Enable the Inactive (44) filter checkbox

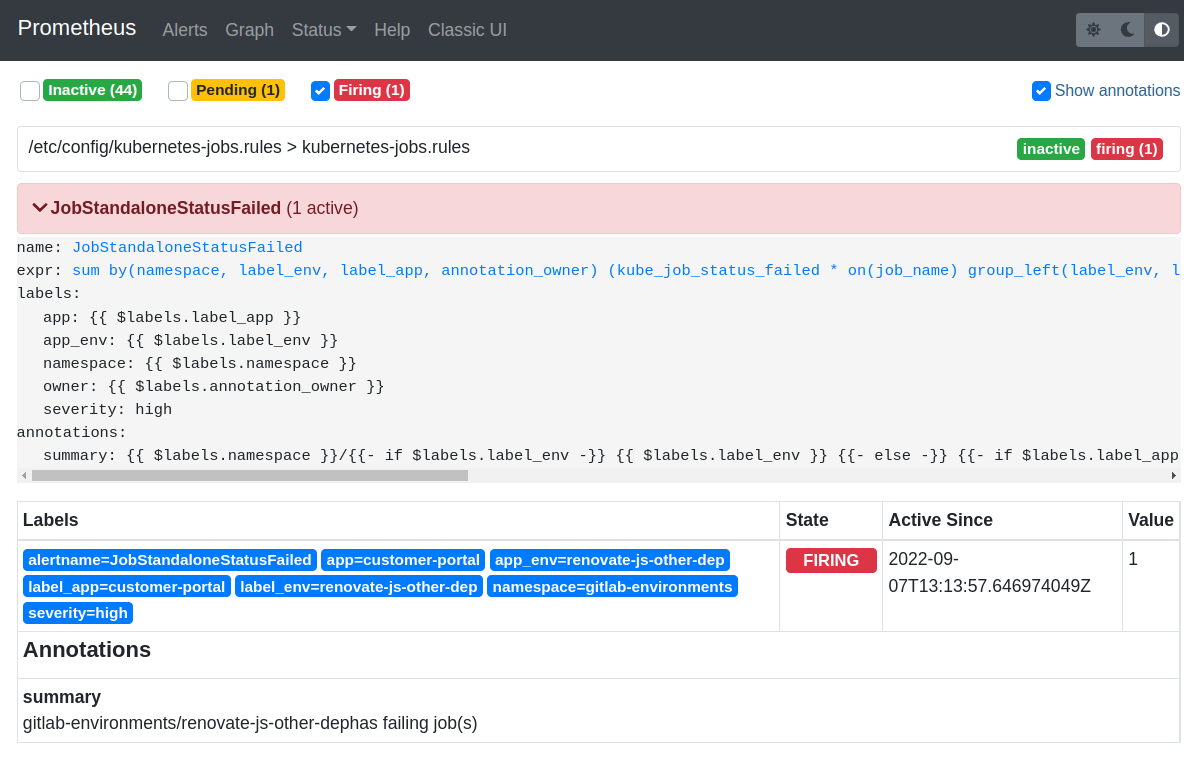click(30, 91)
